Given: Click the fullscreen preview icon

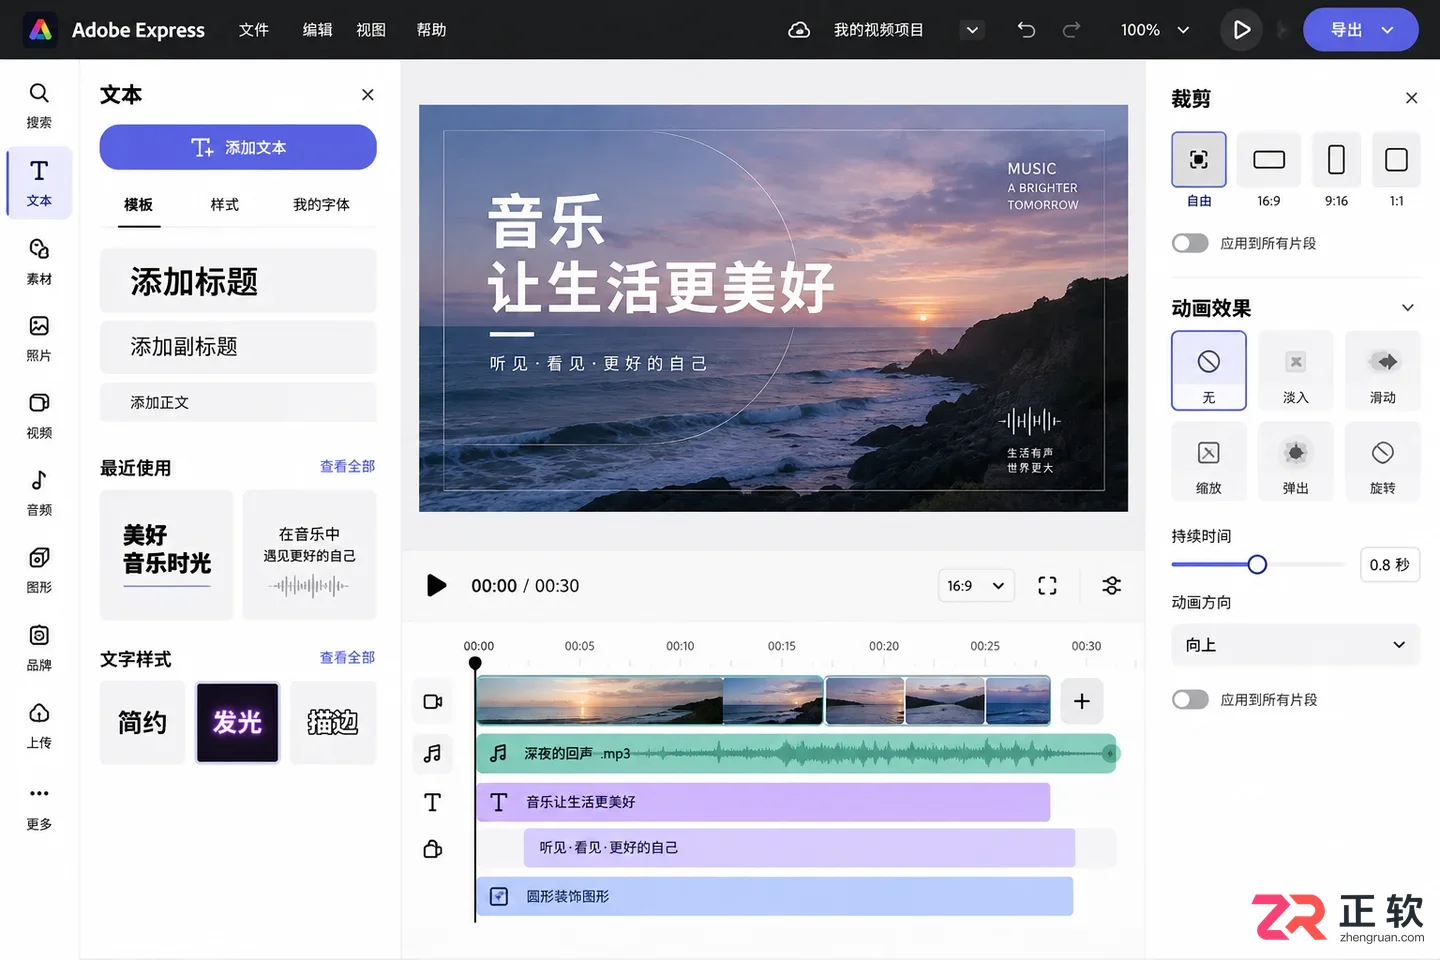Looking at the screenshot, I should pyautogui.click(x=1047, y=586).
